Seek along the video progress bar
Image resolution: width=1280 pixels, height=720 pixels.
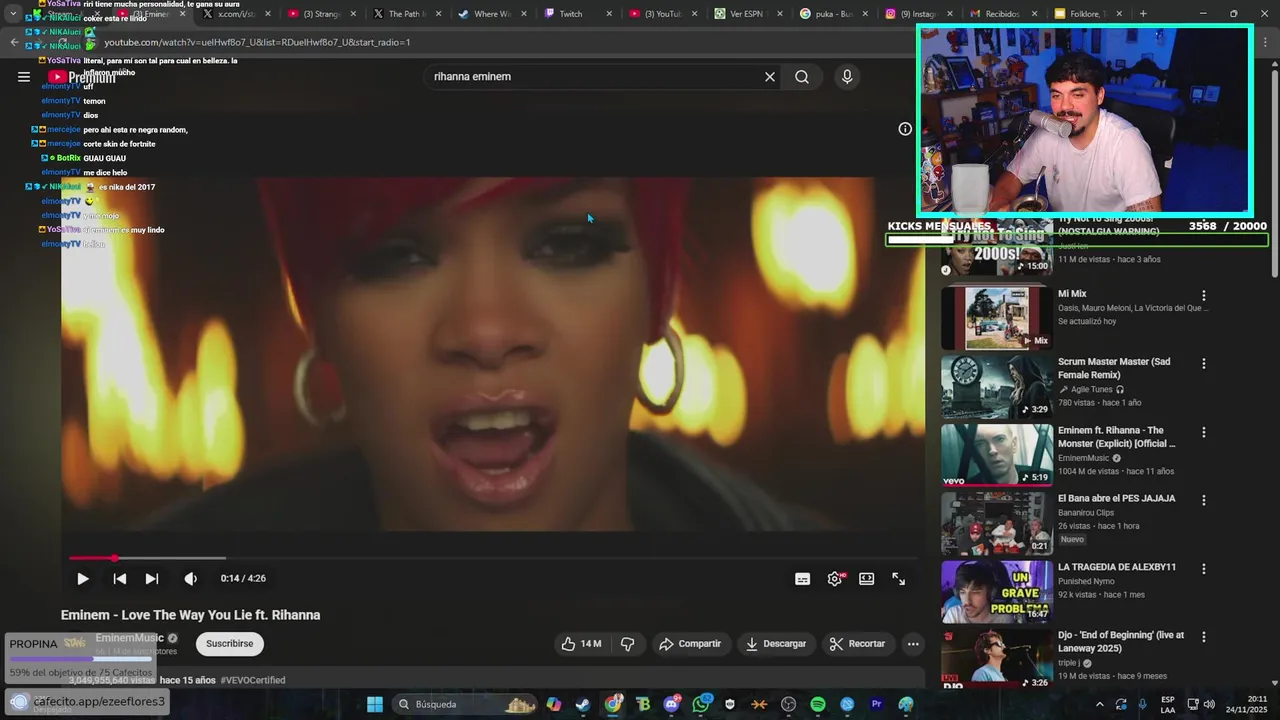[493, 558]
